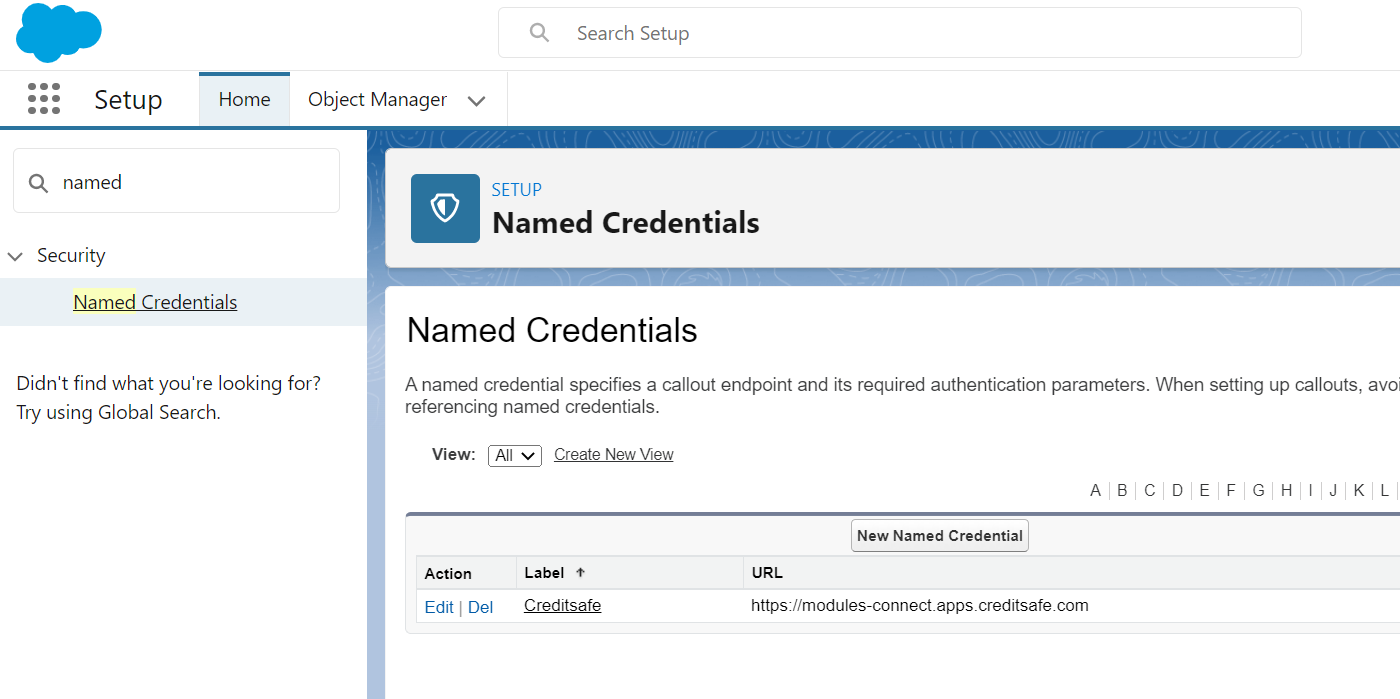
Task: Click the New Named Credential button
Action: 939,535
